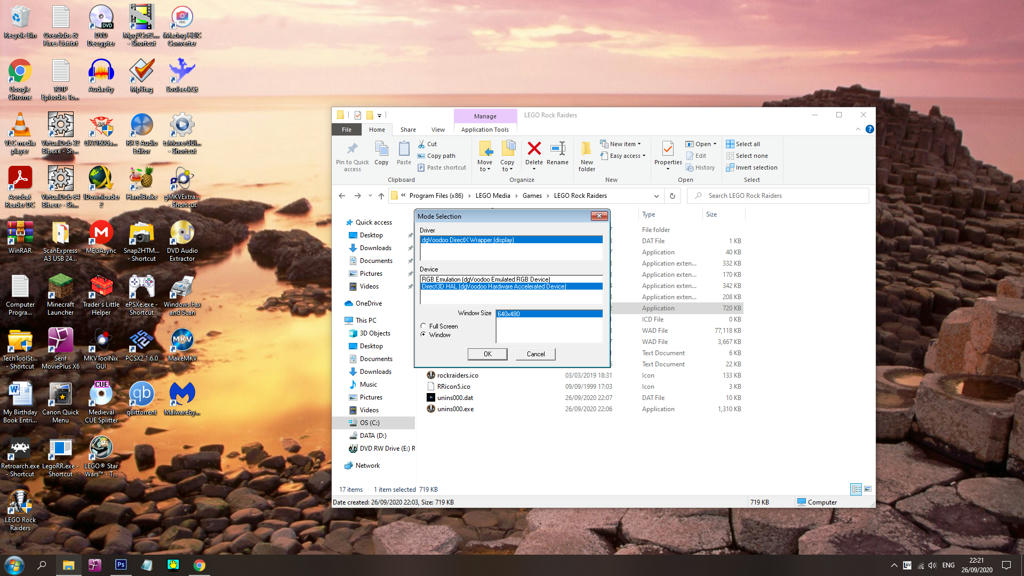
Task: Select RGB Emulation device in the list
Action: point(511,279)
